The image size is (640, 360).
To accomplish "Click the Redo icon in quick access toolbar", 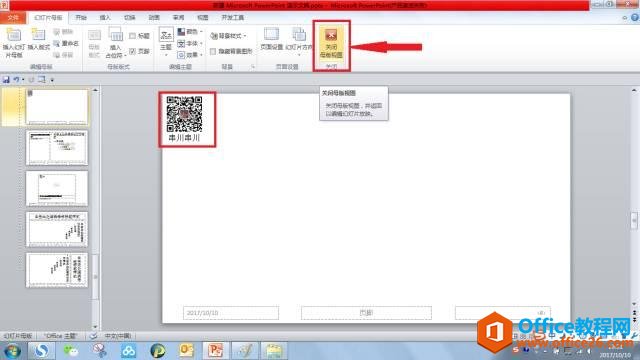I will [31, 80].
